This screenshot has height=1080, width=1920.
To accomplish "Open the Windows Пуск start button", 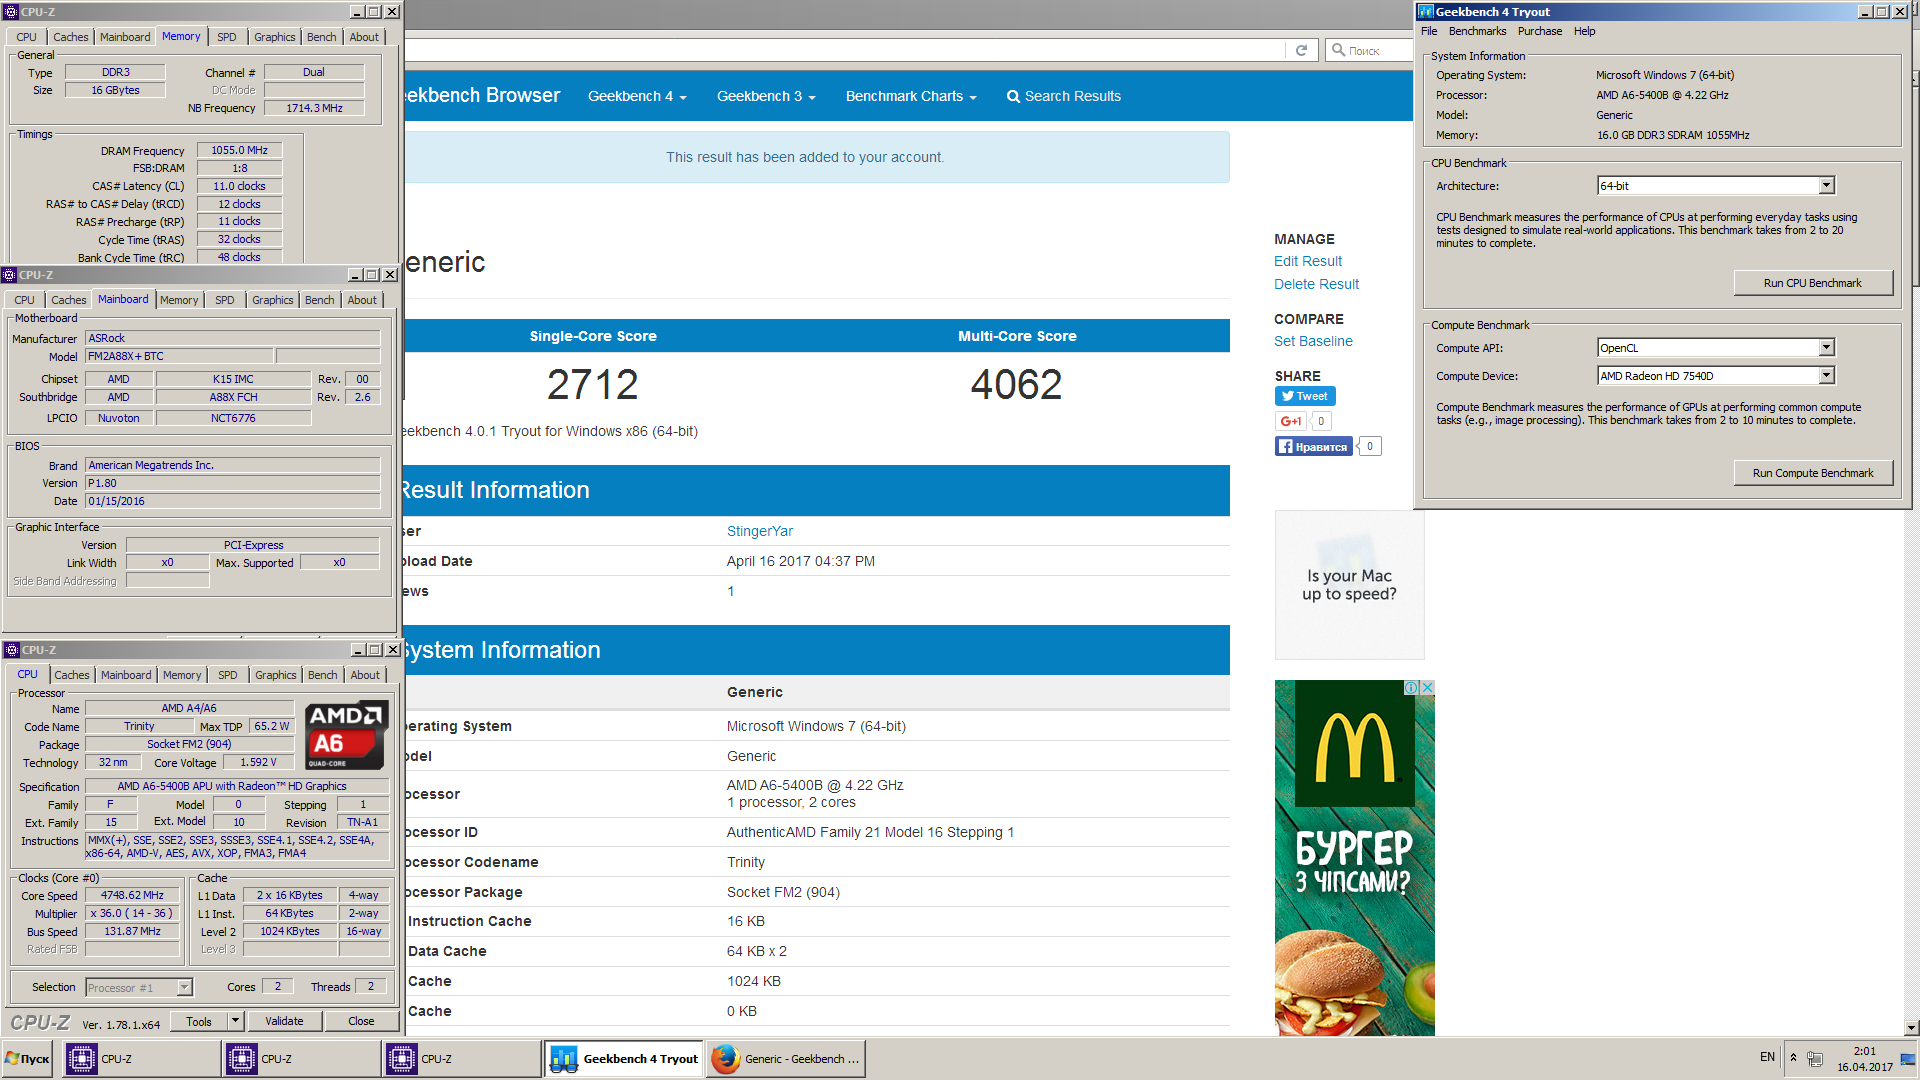I will coord(27,1059).
